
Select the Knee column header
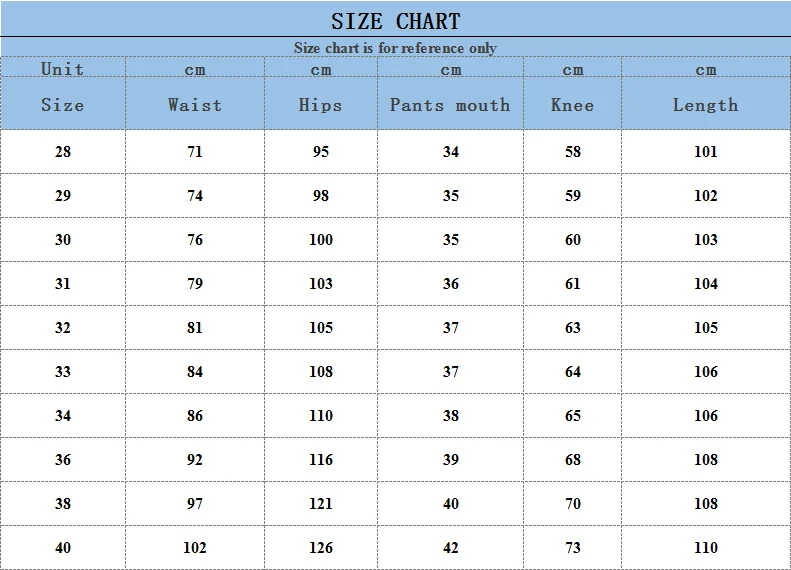(573, 105)
